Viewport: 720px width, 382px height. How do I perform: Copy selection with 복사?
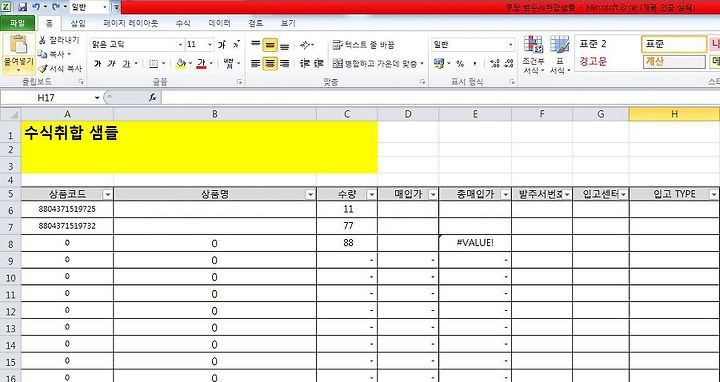click(55, 54)
